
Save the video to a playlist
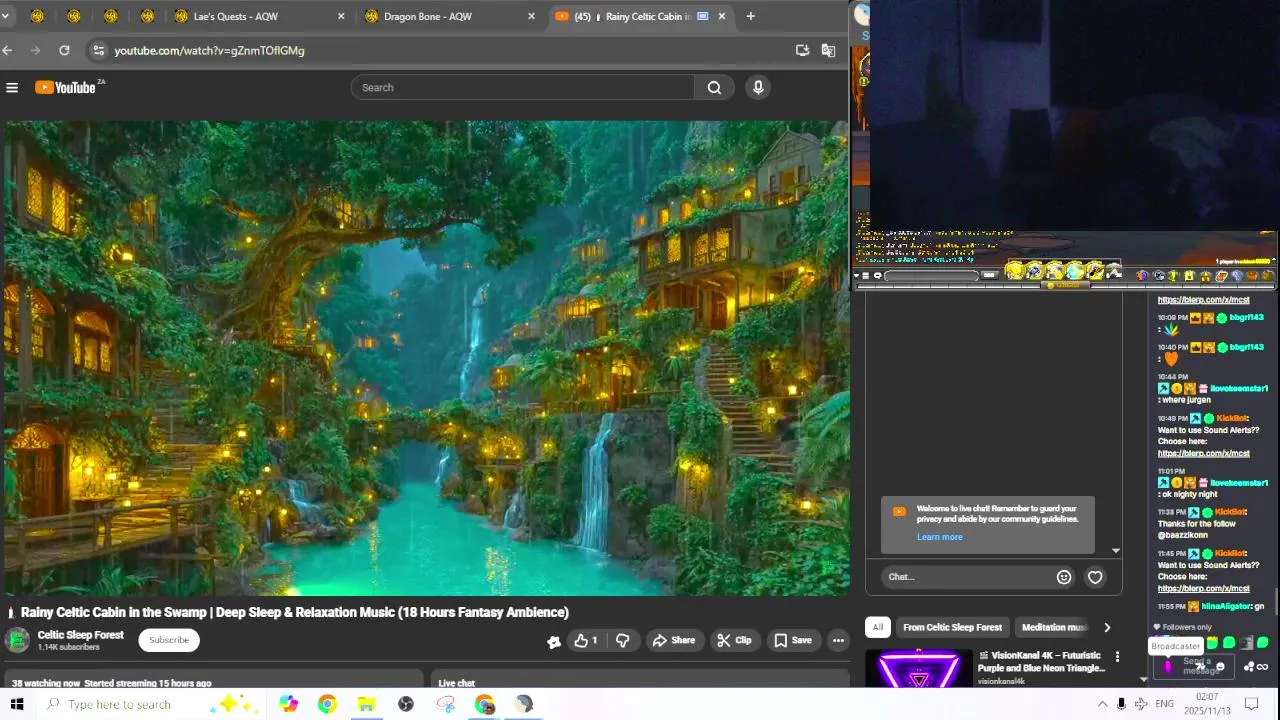793,640
